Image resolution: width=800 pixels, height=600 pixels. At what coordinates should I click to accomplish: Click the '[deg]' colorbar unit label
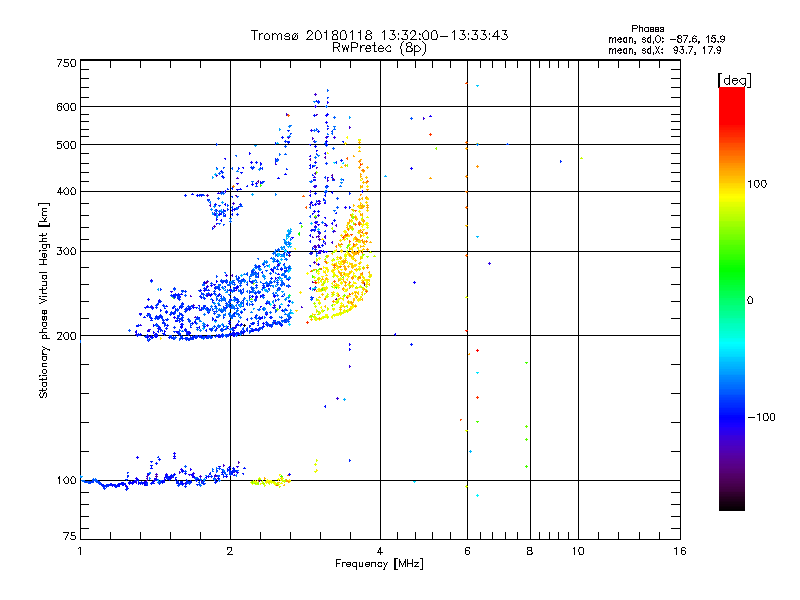pos(734,80)
